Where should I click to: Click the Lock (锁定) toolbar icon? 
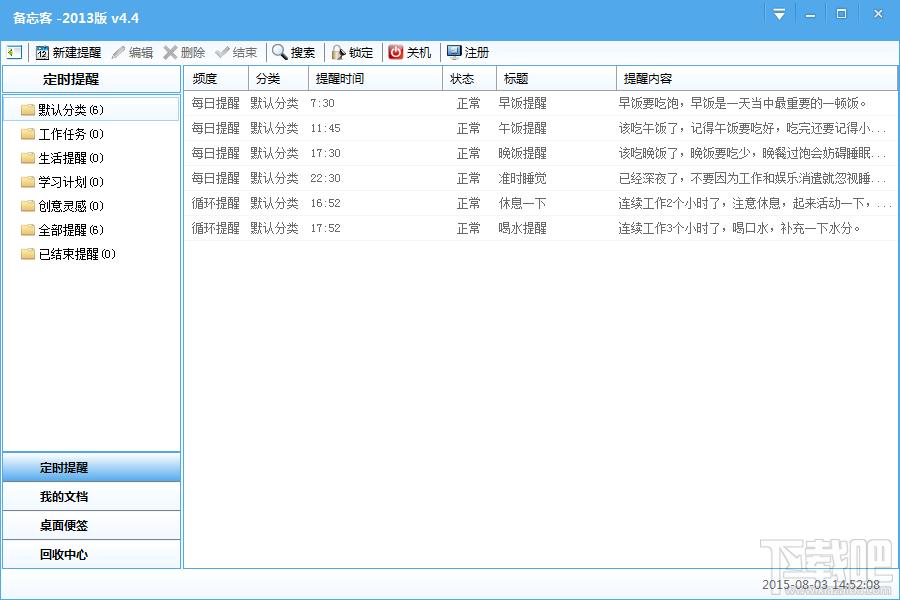(338, 52)
